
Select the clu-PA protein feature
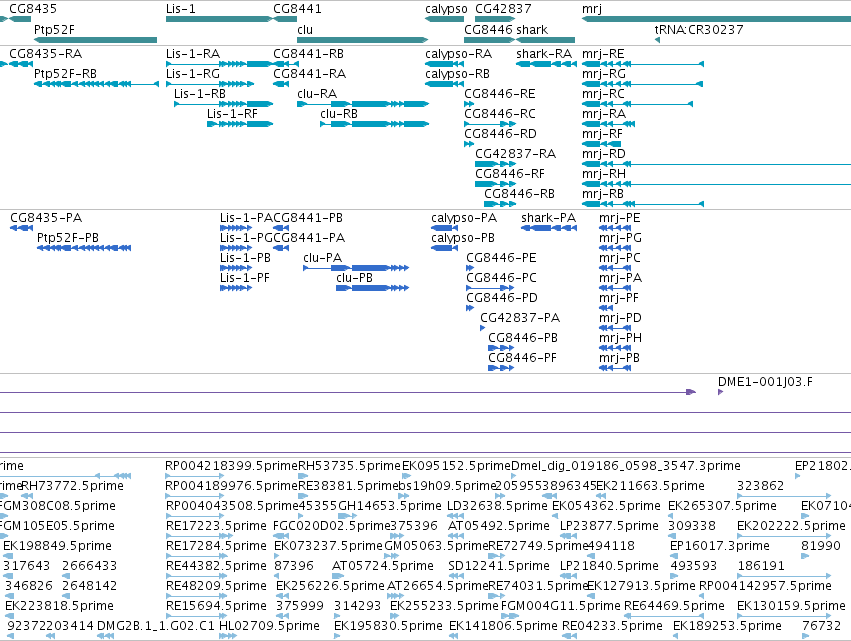[356, 268]
